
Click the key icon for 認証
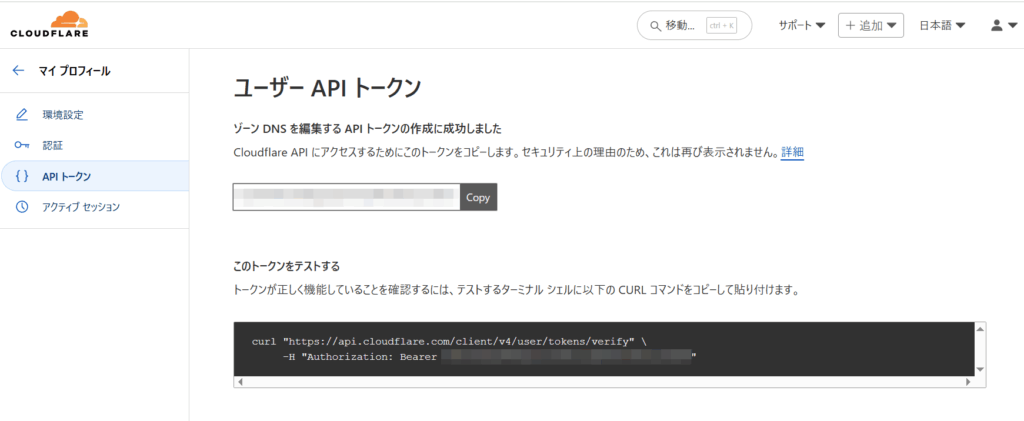pyautogui.click(x=22, y=146)
